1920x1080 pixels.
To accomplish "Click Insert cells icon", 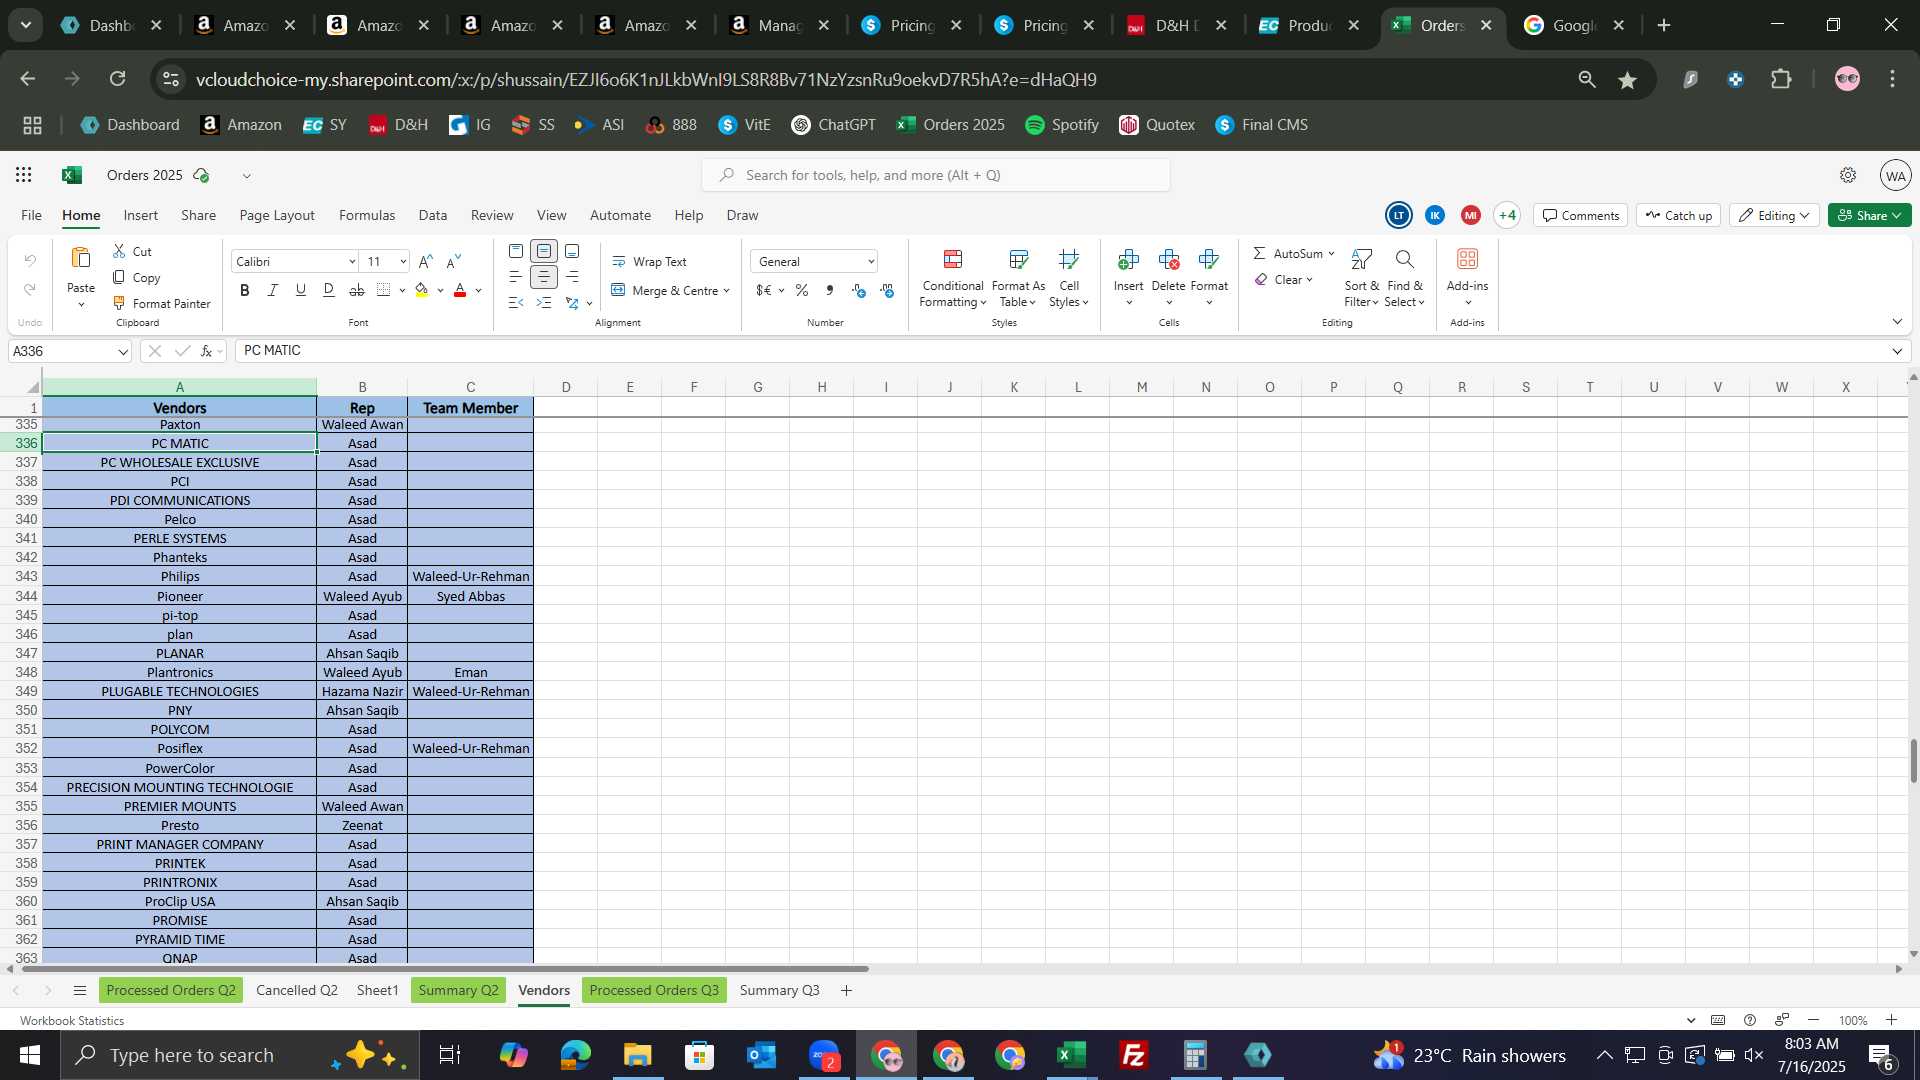I will pos(1128,260).
